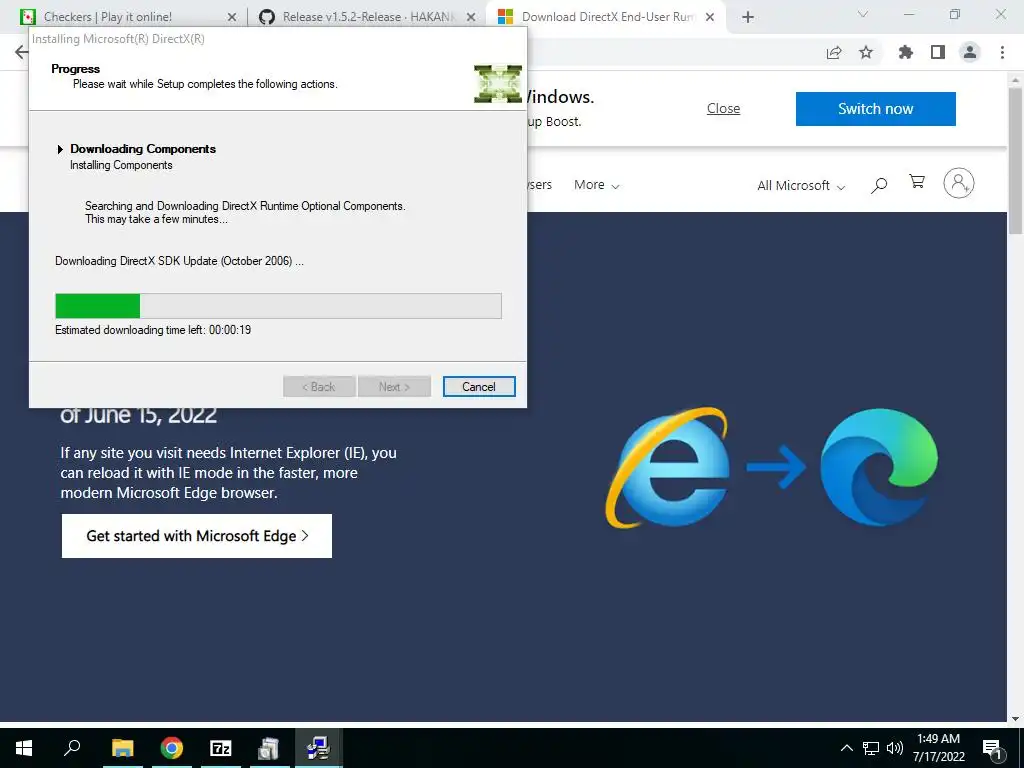Expand the More navigation menu
Screen dimensions: 1024x768
coord(596,185)
